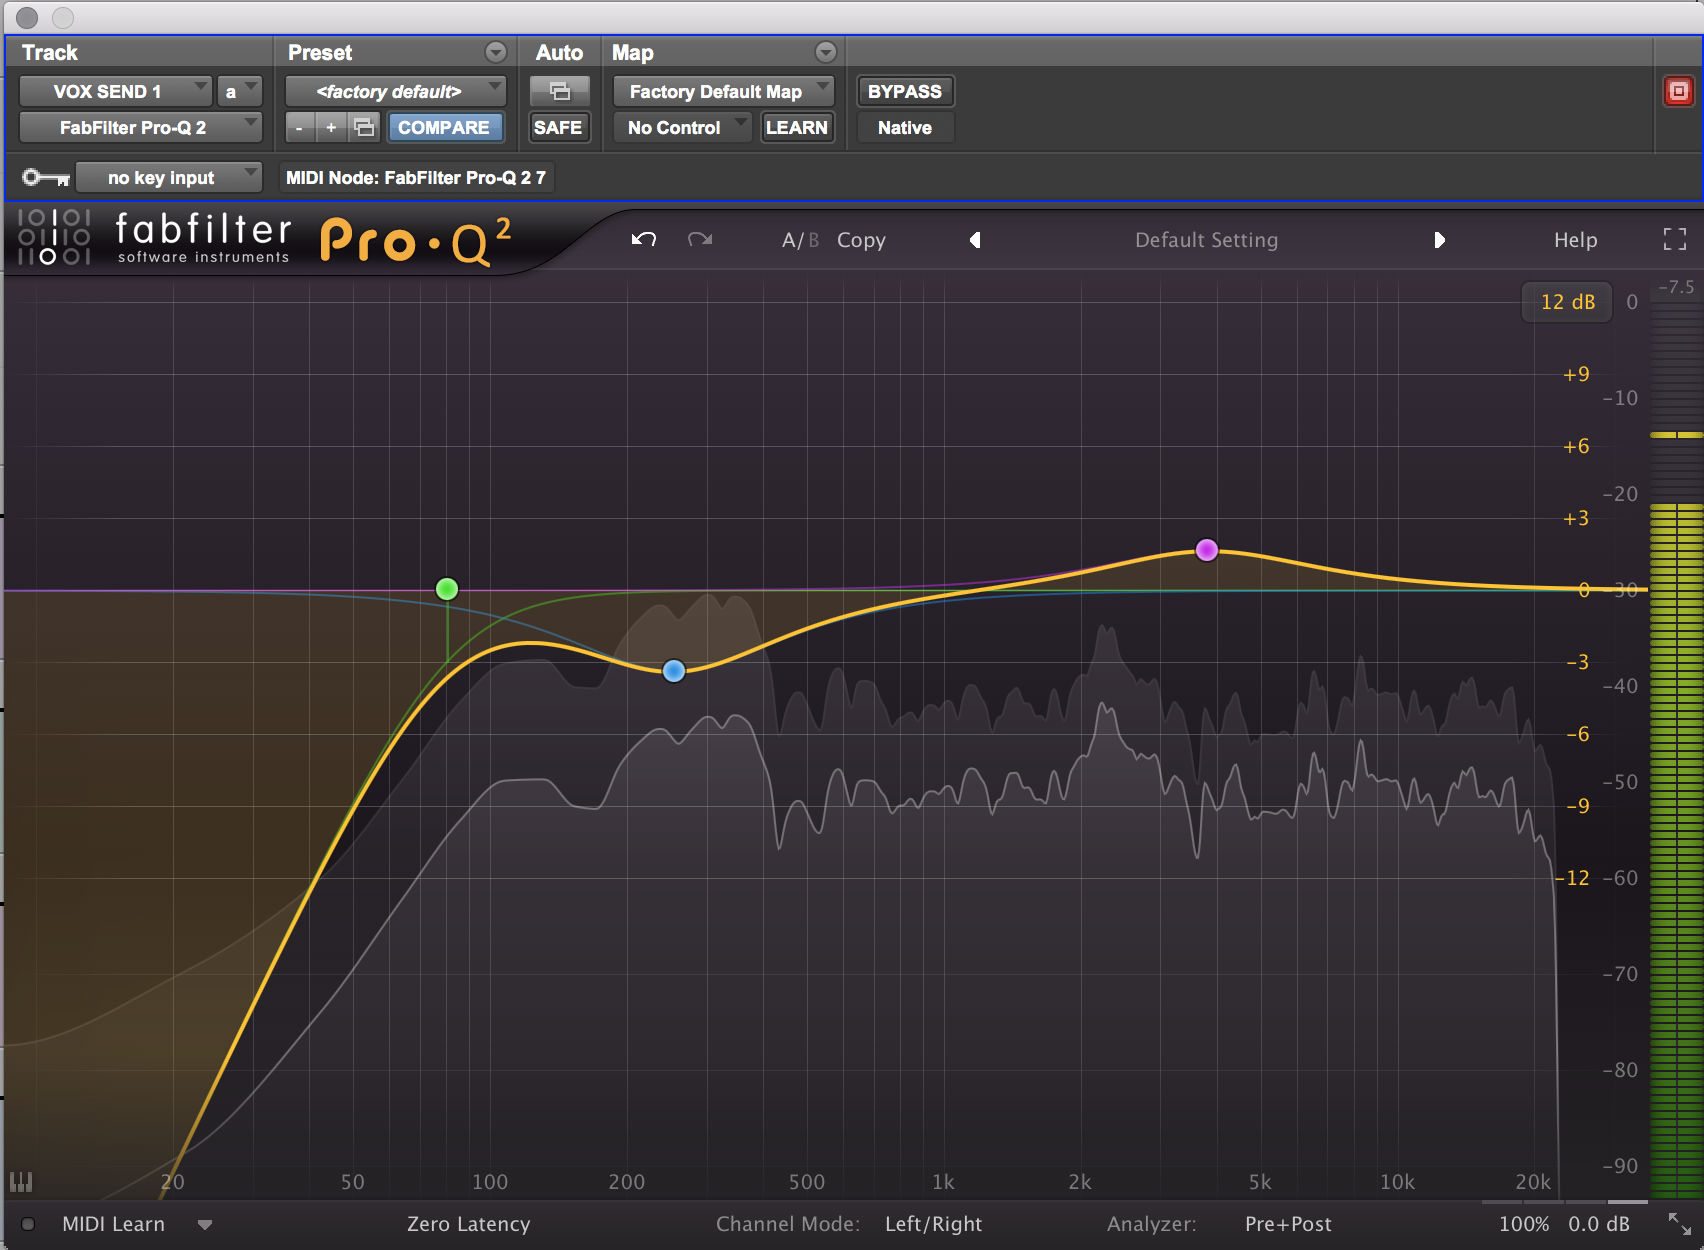1704x1250 pixels.
Task: Open Pre+Post analyzer settings
Action: click(x=1288, y=1224)
